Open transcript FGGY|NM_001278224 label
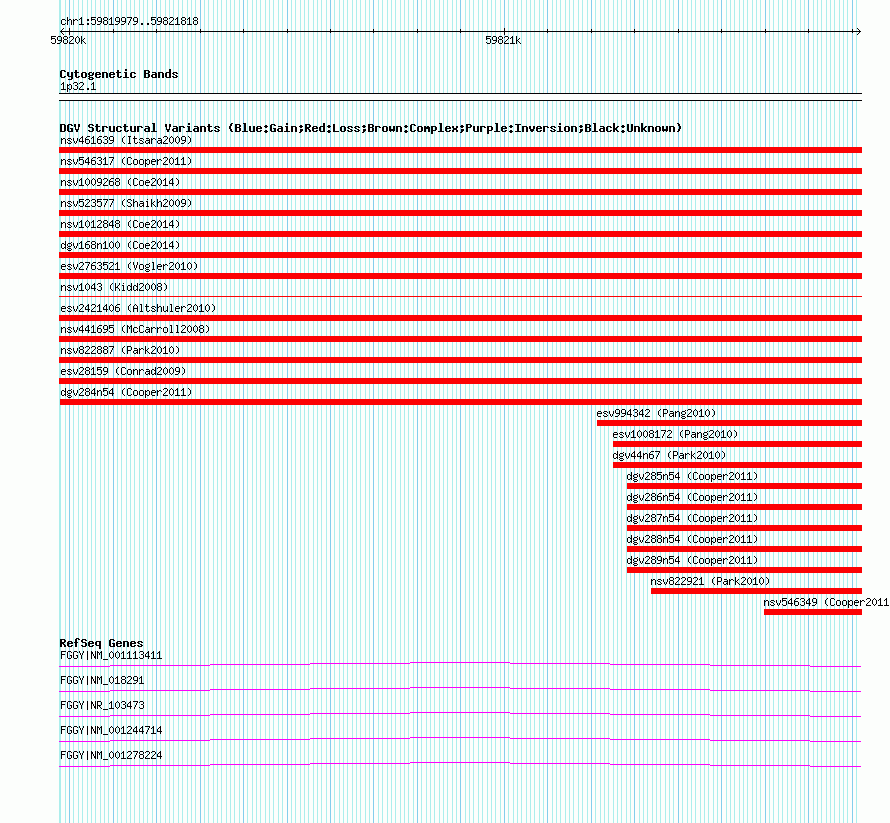890x823 pixels. (111, 755)
